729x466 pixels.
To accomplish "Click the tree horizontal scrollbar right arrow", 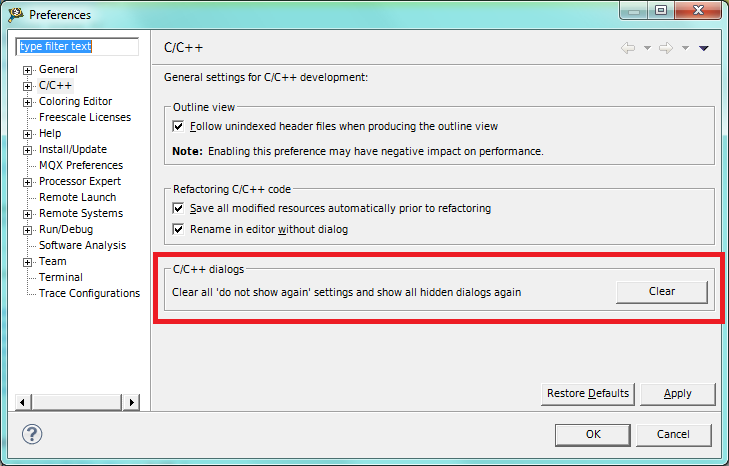I will 131,402.
